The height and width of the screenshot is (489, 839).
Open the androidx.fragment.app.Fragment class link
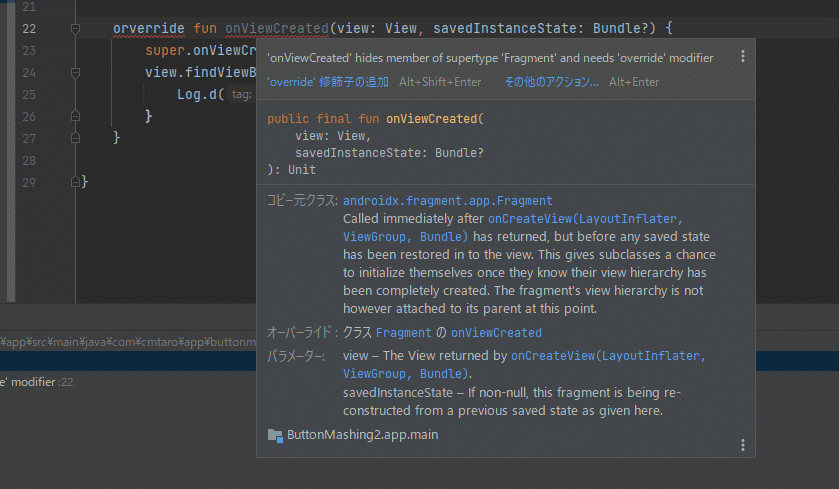pyautogui.click(x=447, y=201)
